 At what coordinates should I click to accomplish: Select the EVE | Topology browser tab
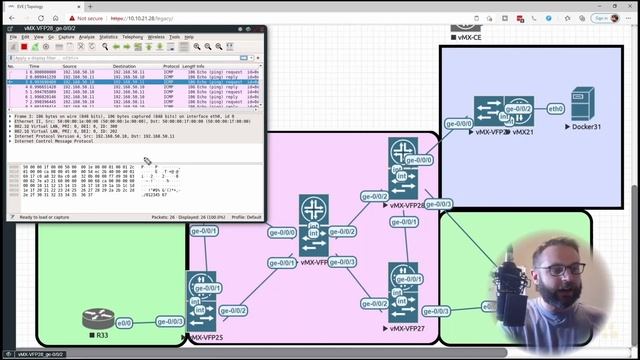pos(44,7)
